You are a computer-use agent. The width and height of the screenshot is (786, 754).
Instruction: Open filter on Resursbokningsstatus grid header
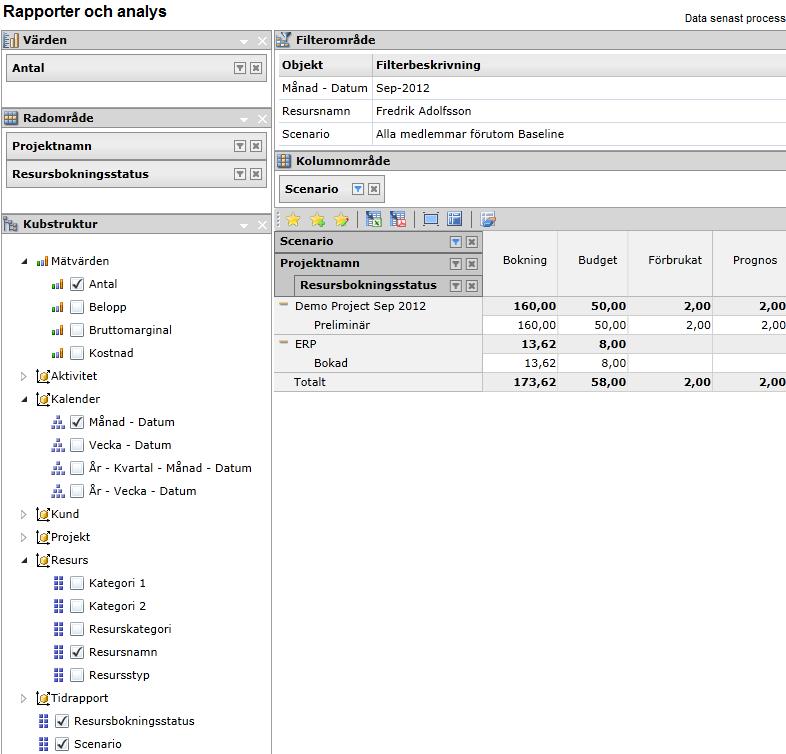(x=456, y=286)
